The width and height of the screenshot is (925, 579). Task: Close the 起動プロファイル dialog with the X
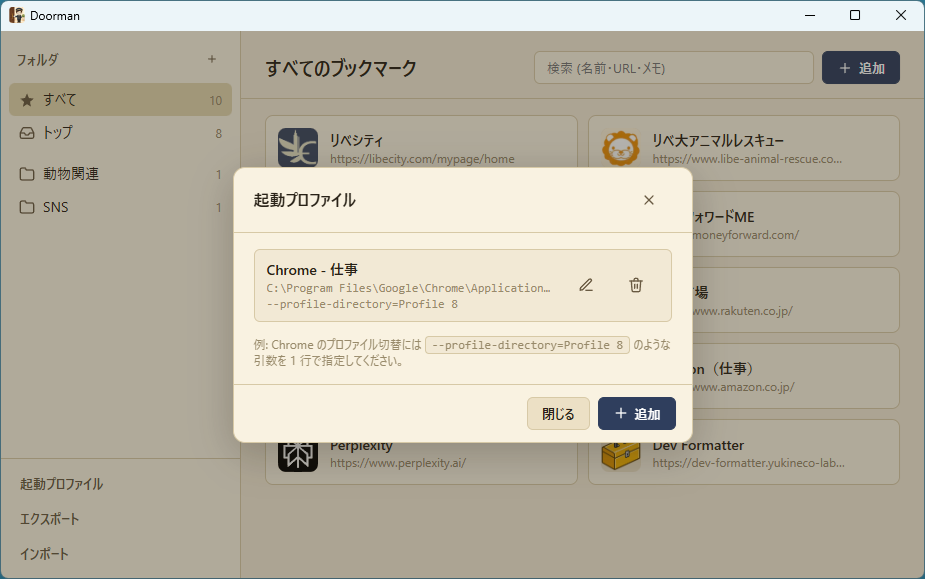pyautogui.click(x=648, y=200)
